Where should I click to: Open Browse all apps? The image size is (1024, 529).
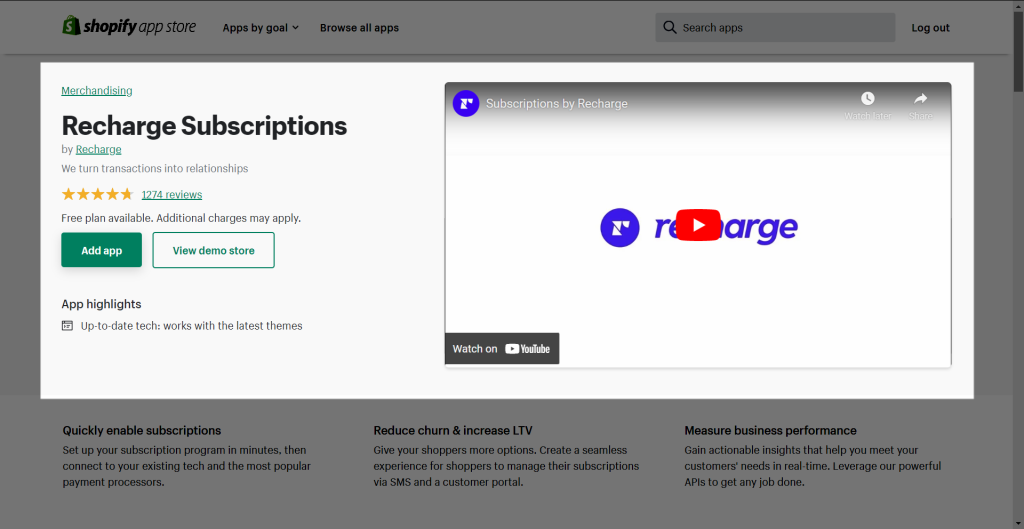pos(359,27)
